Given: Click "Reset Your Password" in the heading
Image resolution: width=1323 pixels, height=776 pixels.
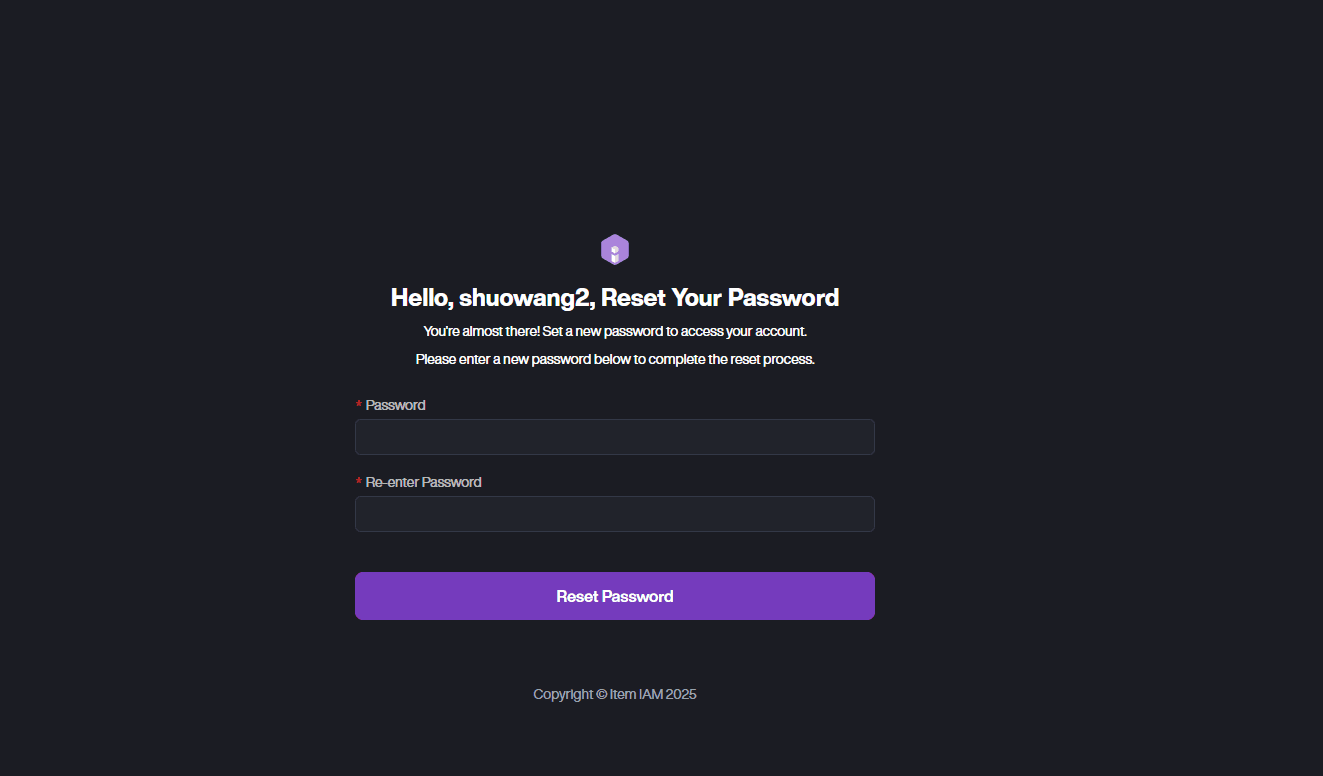Looking at the screenshot, I should [720, 298].
